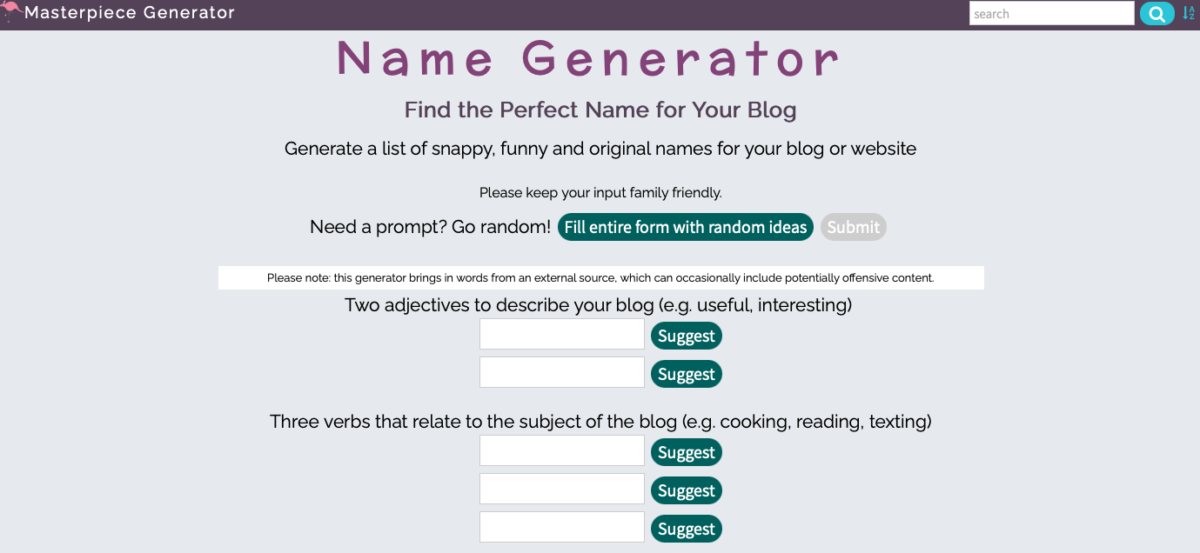
Task: Click the greyed-out Submit button
Action: 853,227
